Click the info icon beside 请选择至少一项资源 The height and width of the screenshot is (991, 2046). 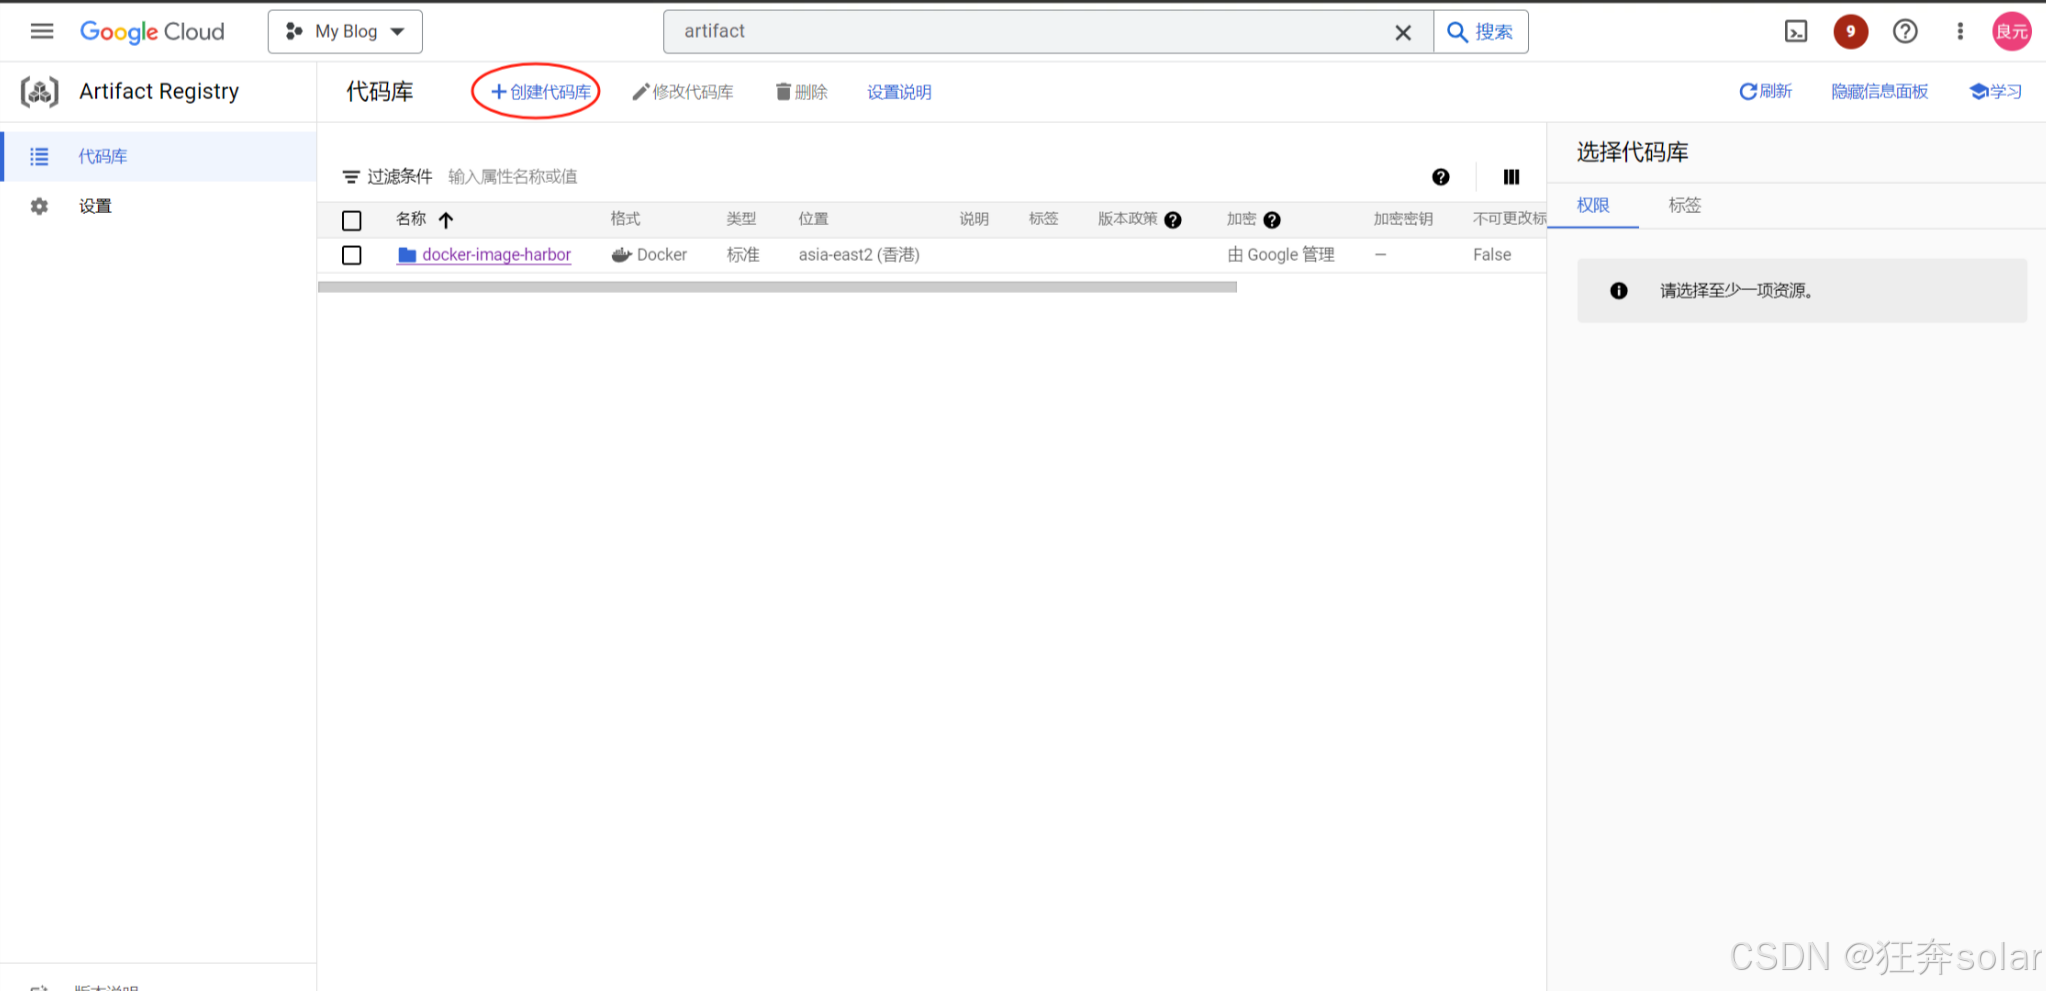click(x=1619, y=291)
